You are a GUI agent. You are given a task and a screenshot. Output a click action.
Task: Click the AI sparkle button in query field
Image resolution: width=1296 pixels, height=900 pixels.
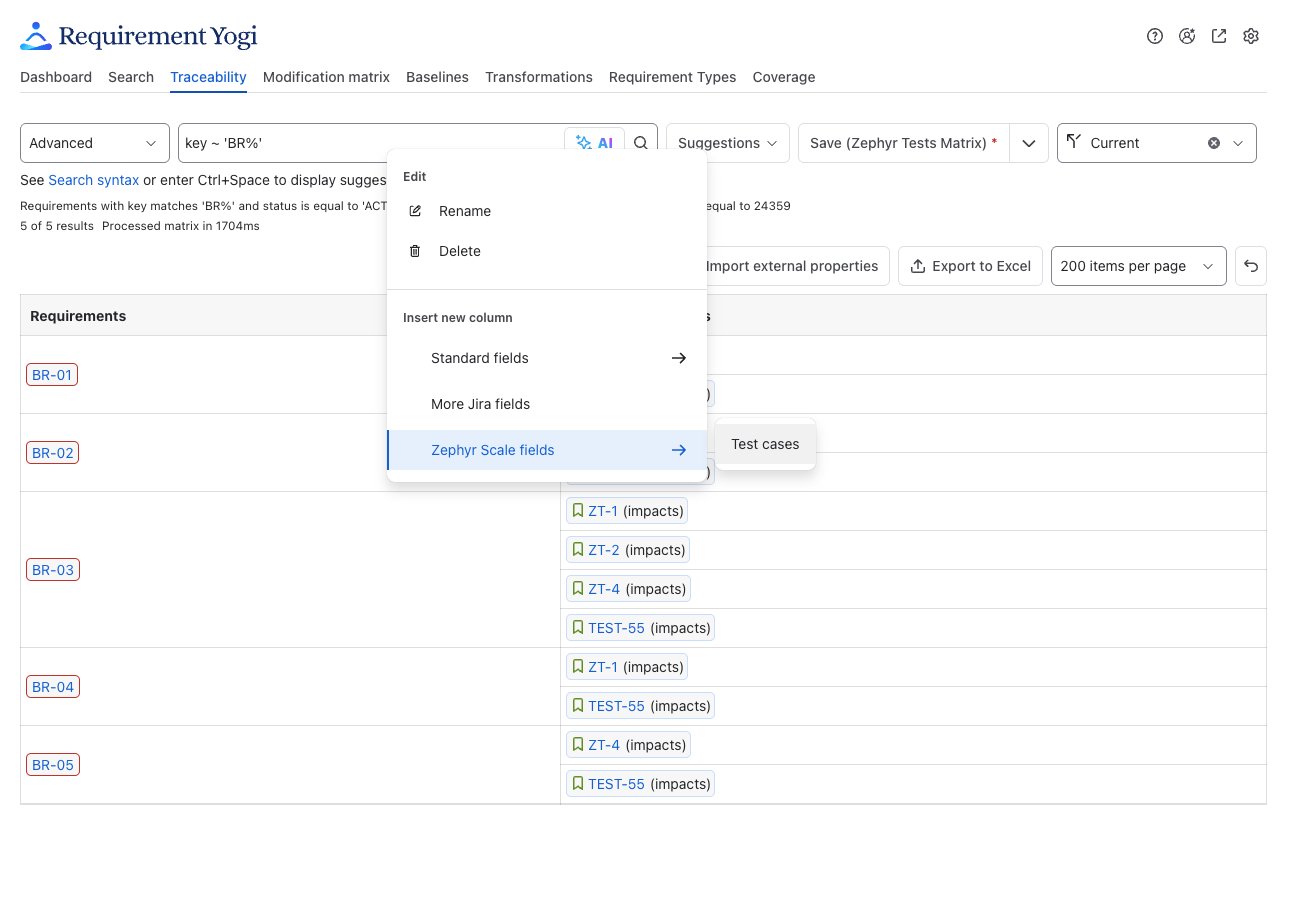(594, 143)
